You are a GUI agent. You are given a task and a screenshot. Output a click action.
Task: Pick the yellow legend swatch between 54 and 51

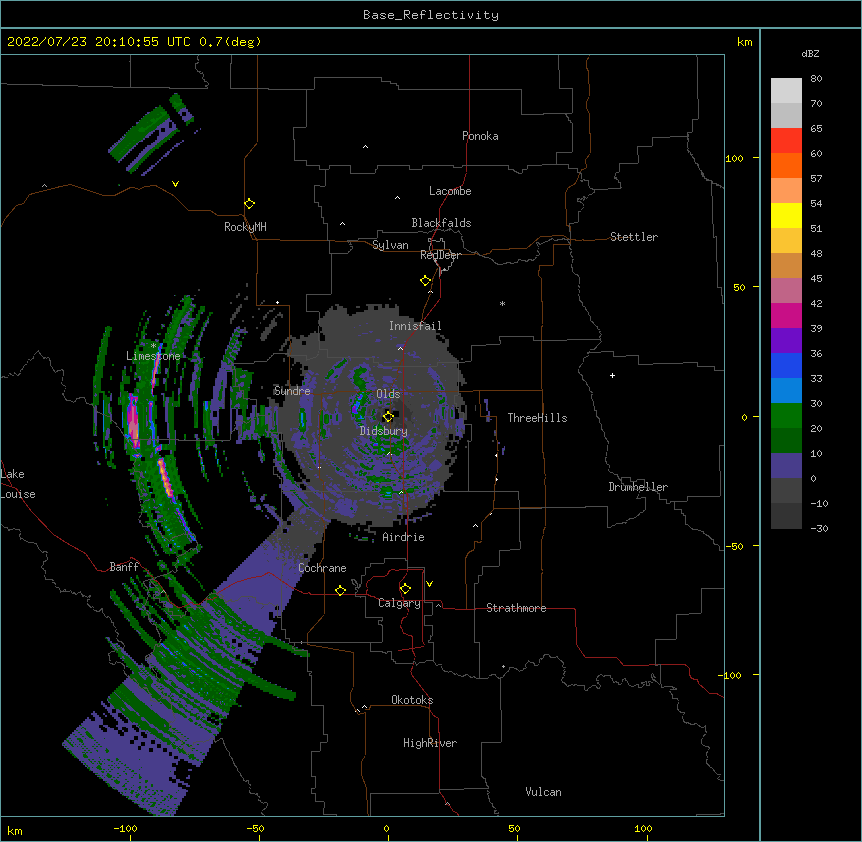pyautogui.click(x=786, y=215)
